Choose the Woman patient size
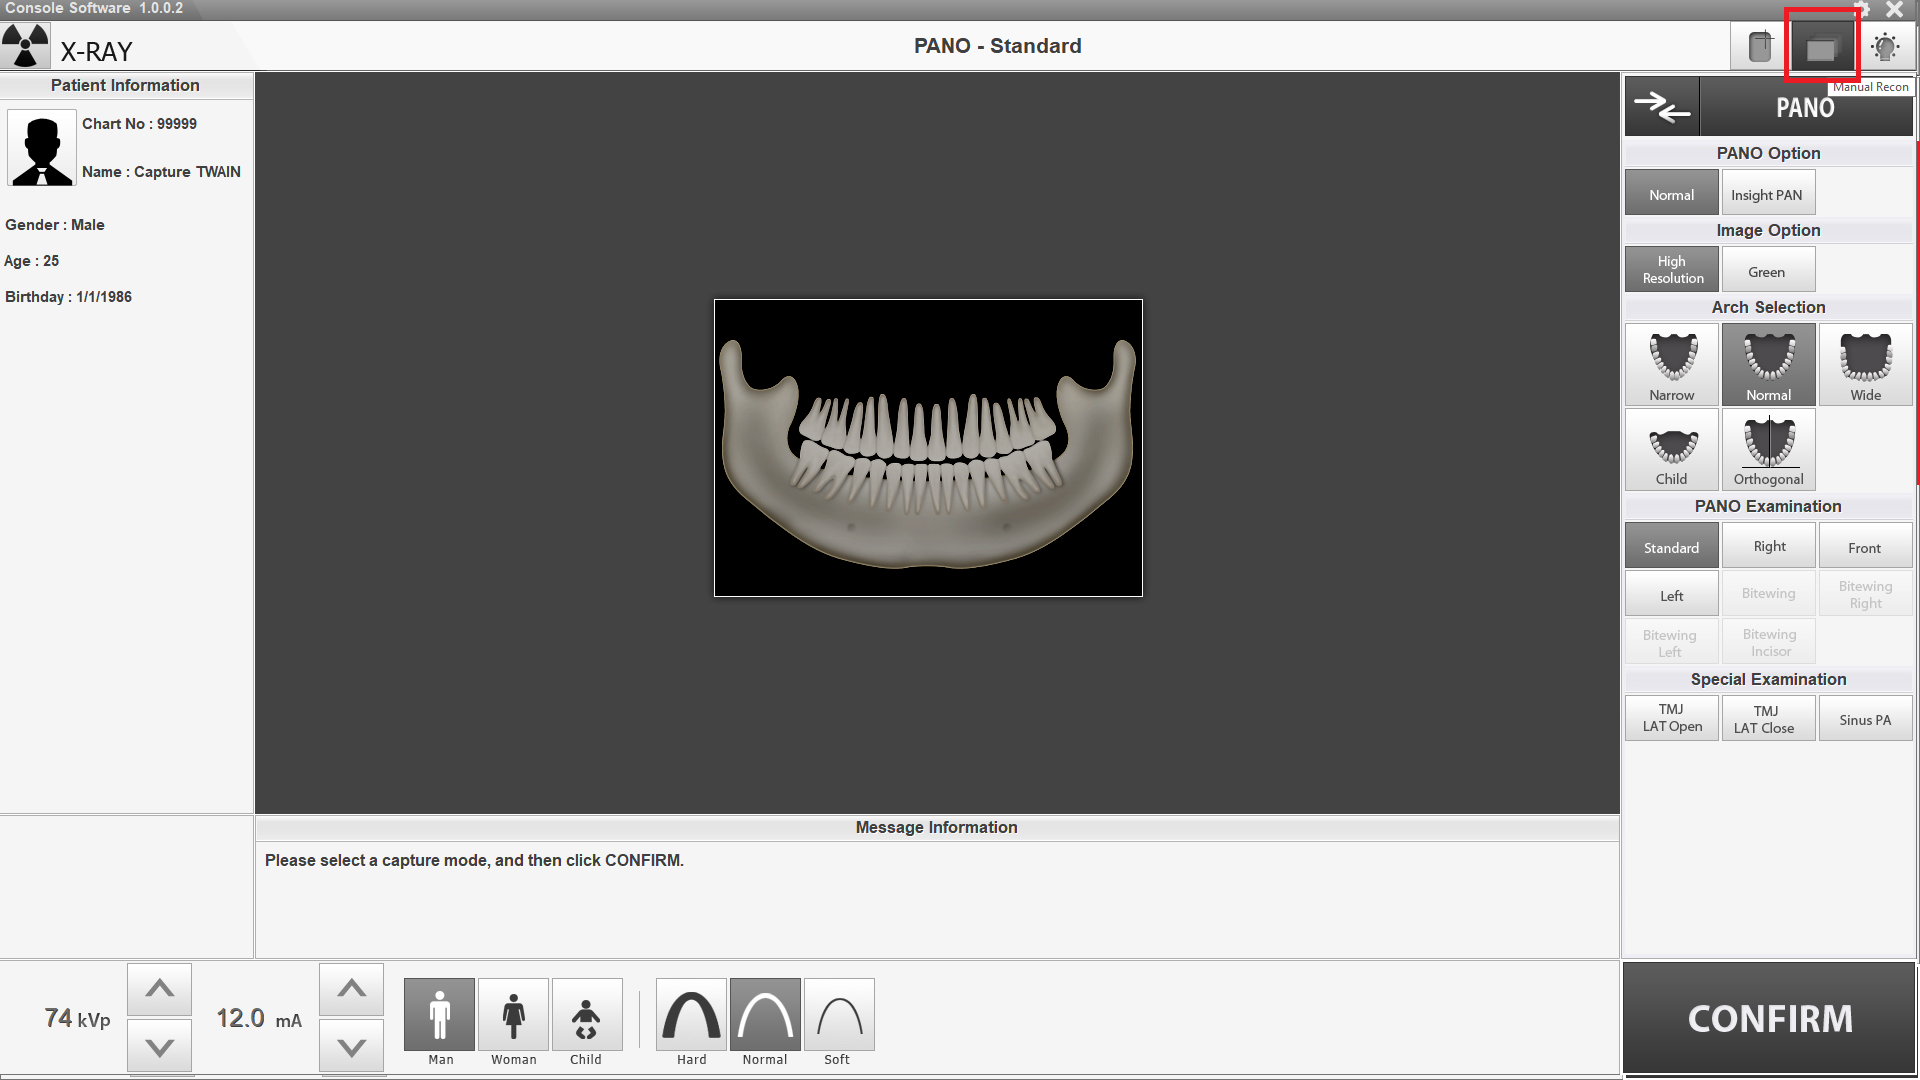This screenshot has height=1080, width=1920. [514, 1015]
